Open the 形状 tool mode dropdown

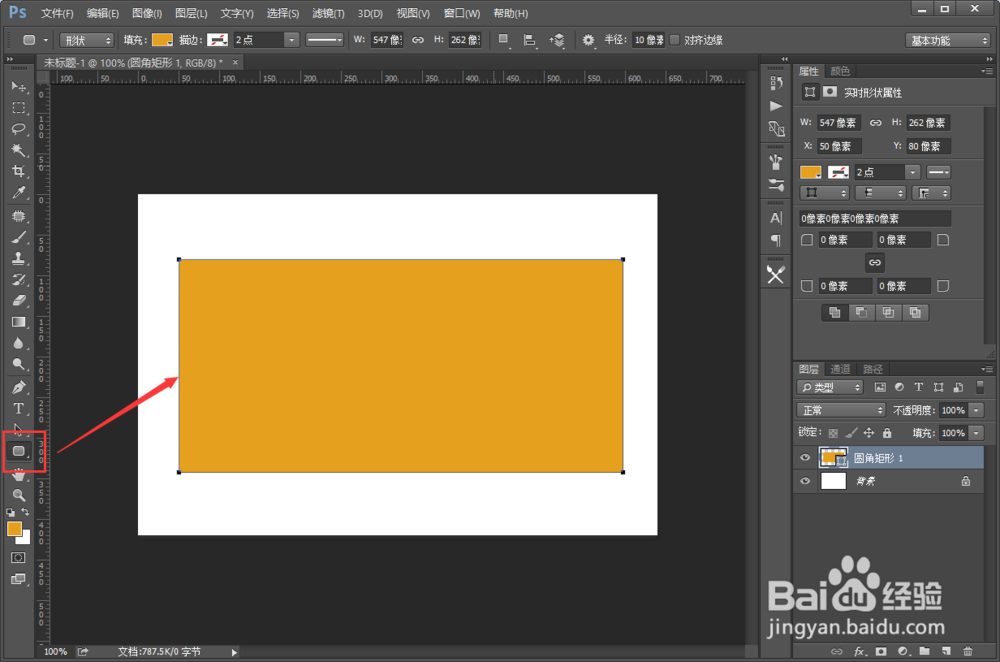pyautogui.click(x=87, y=40)
